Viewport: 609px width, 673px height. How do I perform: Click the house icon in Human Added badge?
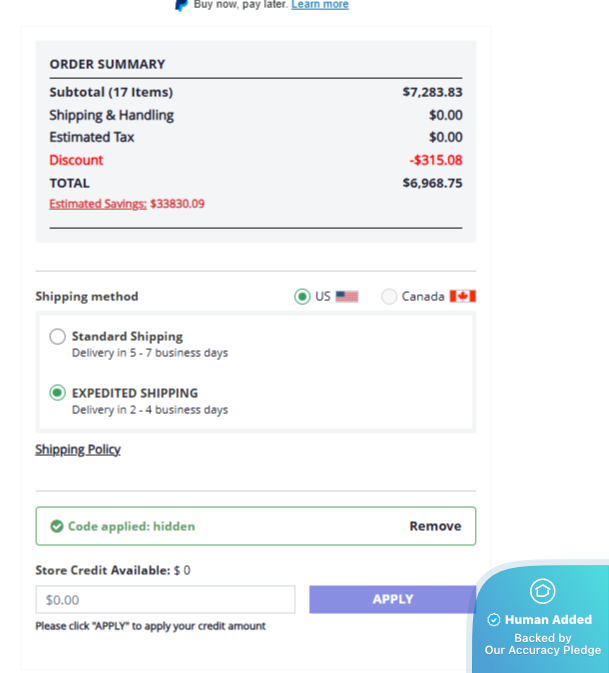click(542, 591)
